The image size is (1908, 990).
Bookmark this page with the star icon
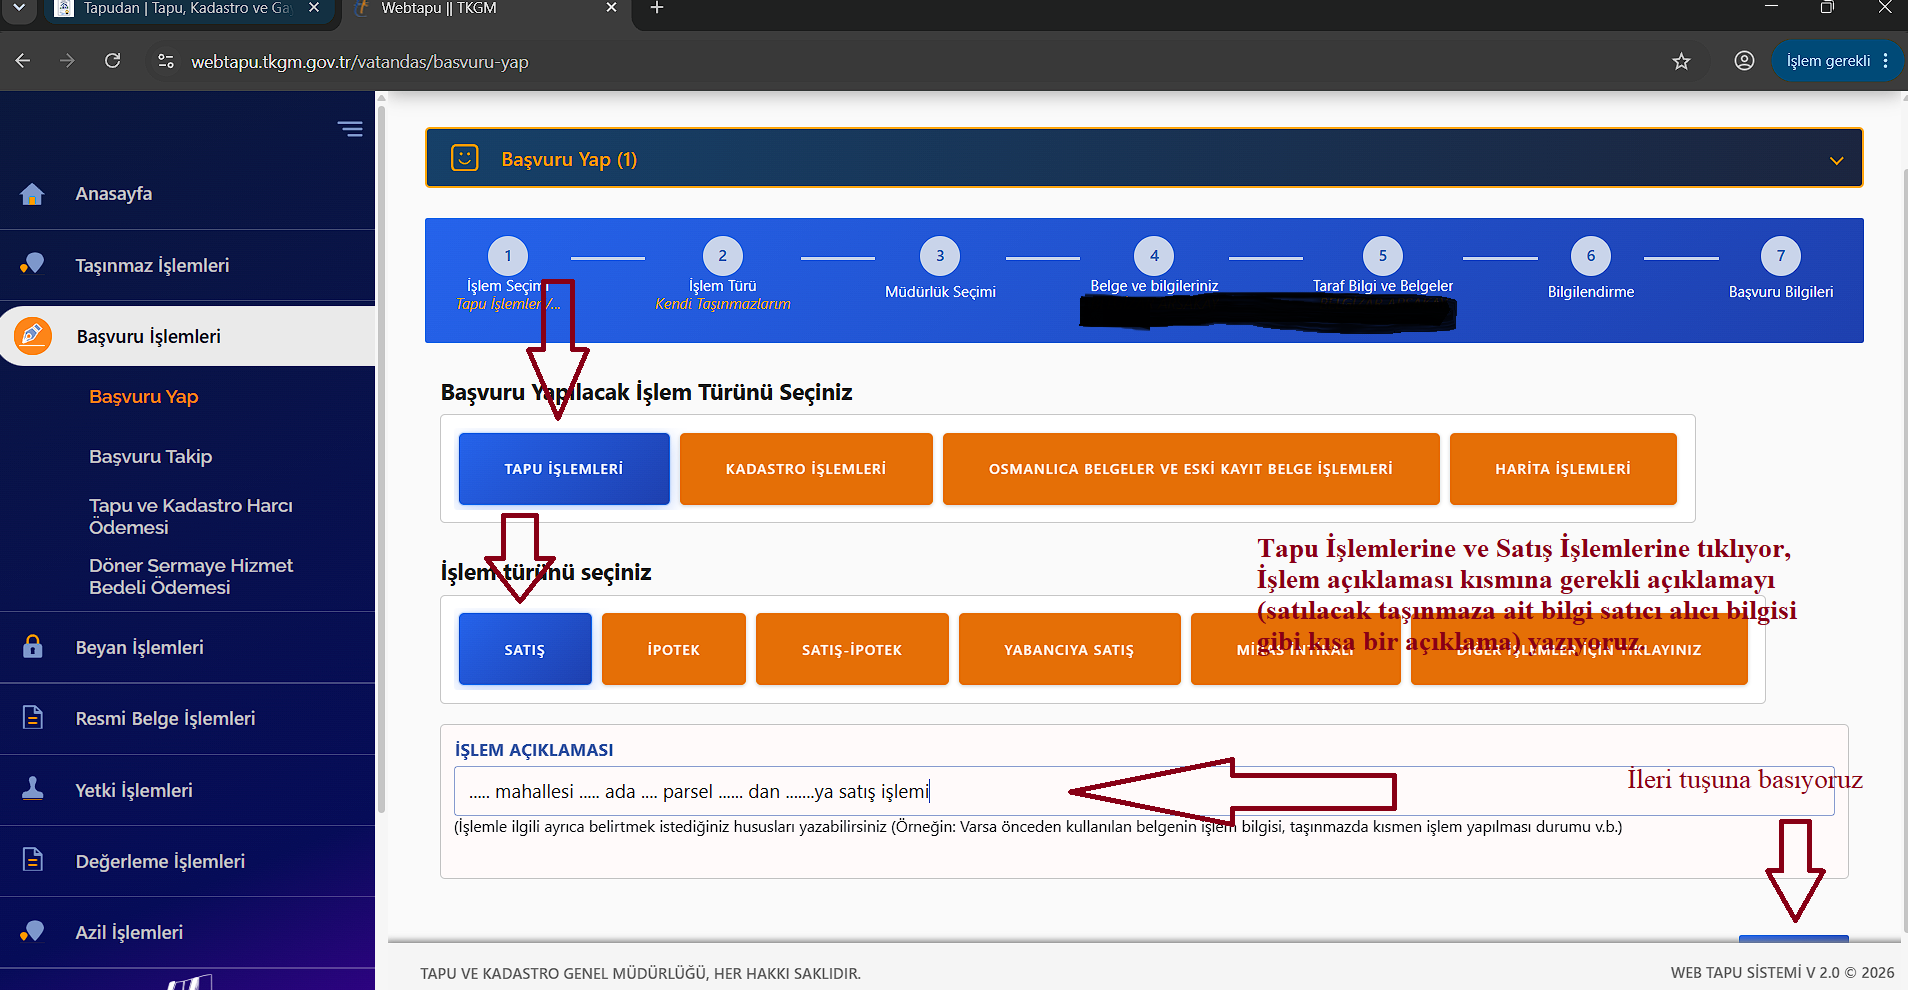click(1681, 61)
